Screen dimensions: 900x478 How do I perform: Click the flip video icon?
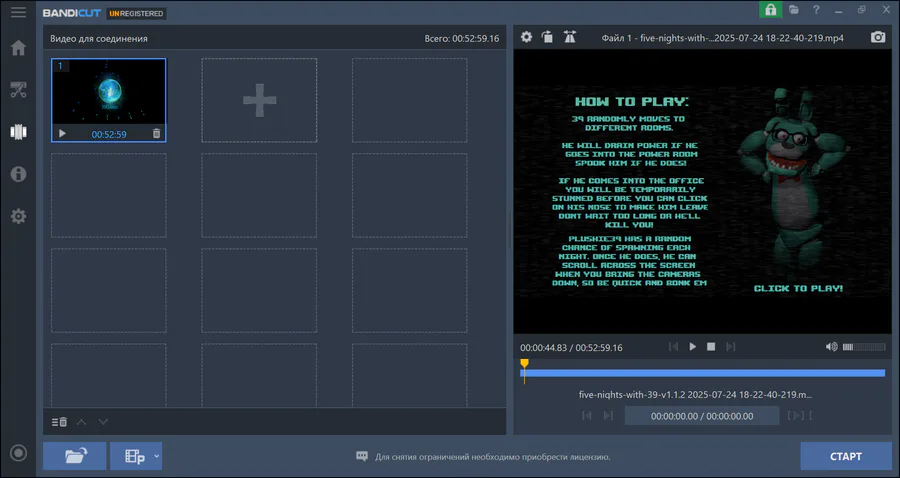tap(569, 37)
